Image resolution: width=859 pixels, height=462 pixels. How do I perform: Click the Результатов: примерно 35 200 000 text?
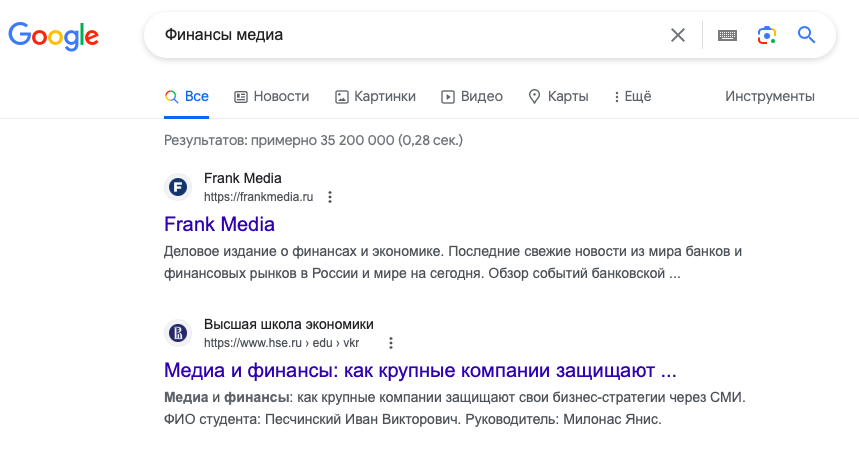coord(313,140)
